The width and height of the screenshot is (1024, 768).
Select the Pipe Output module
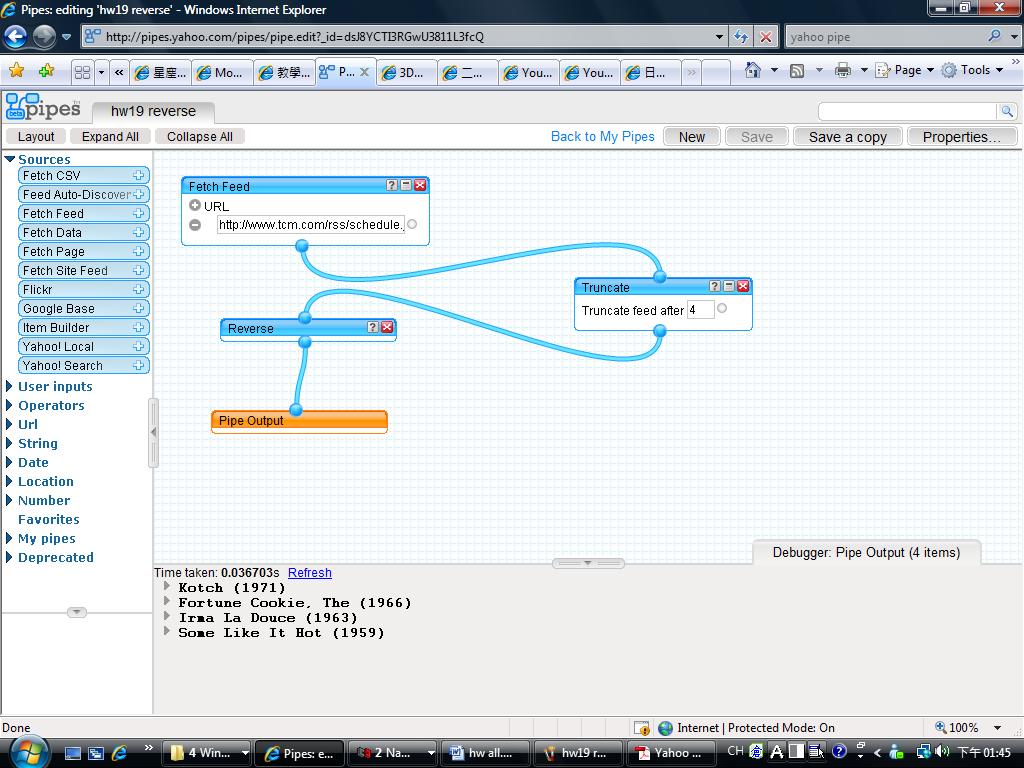(299, 421)
